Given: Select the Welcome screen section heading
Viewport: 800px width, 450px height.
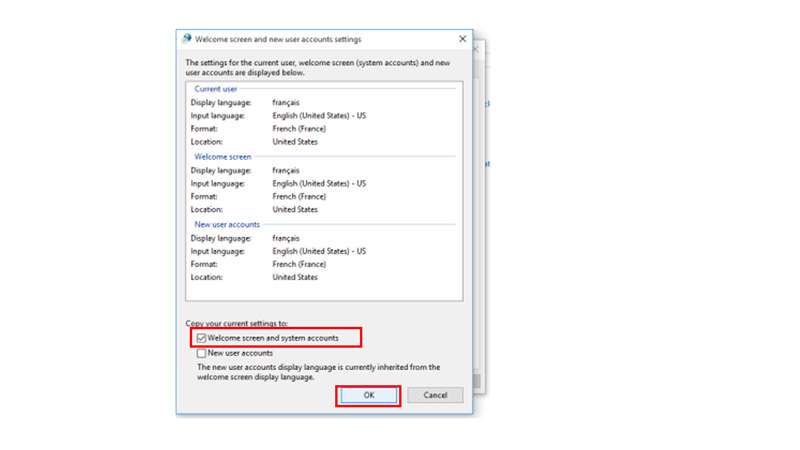Looking at the screenshot, I should click(x=223, y=157).
